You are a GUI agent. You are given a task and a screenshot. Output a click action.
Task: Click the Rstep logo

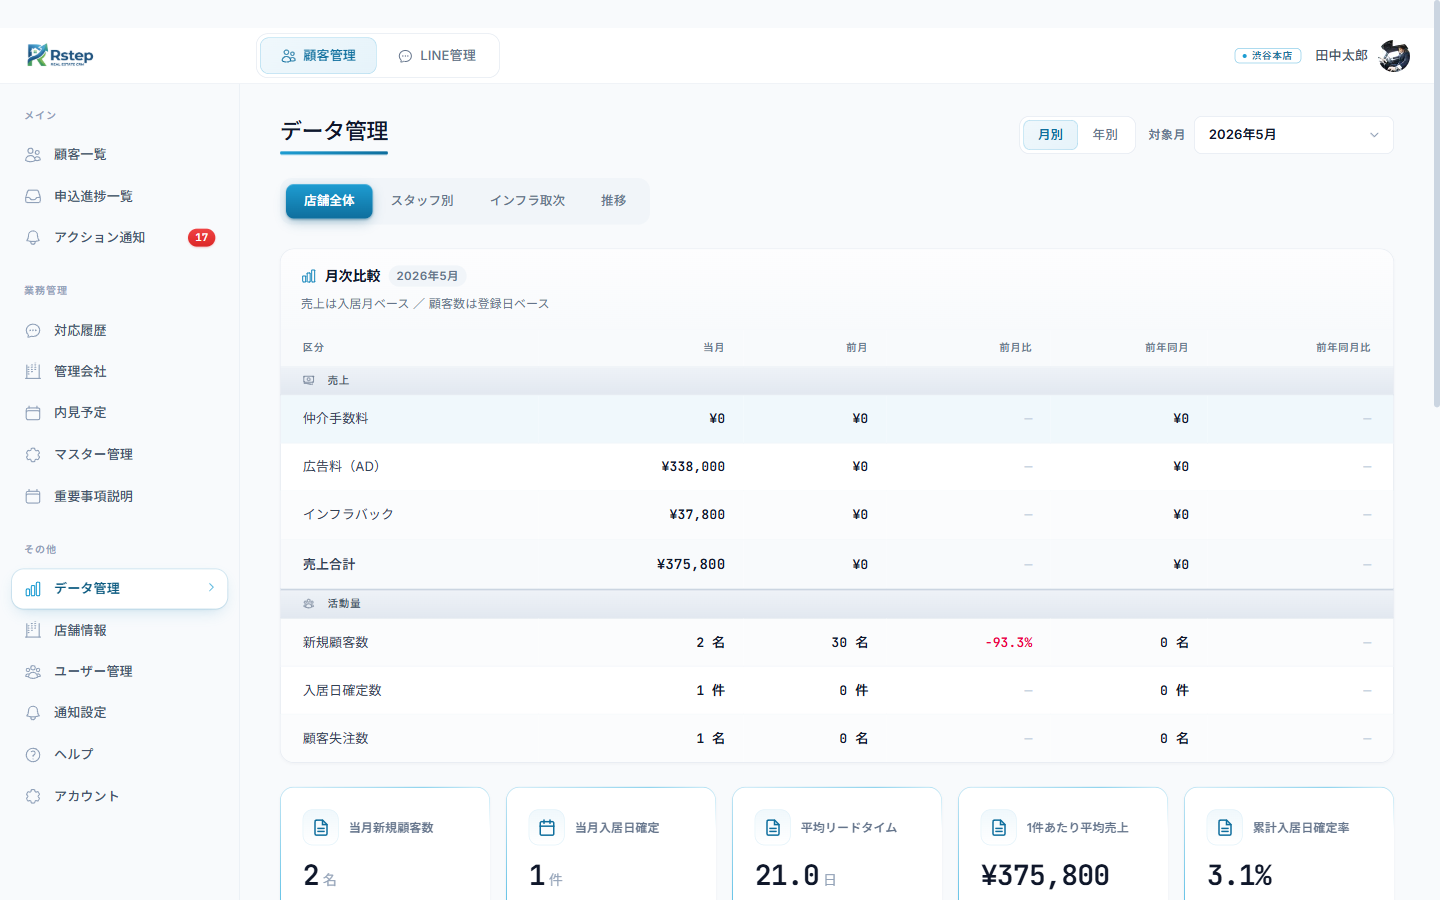60,55
